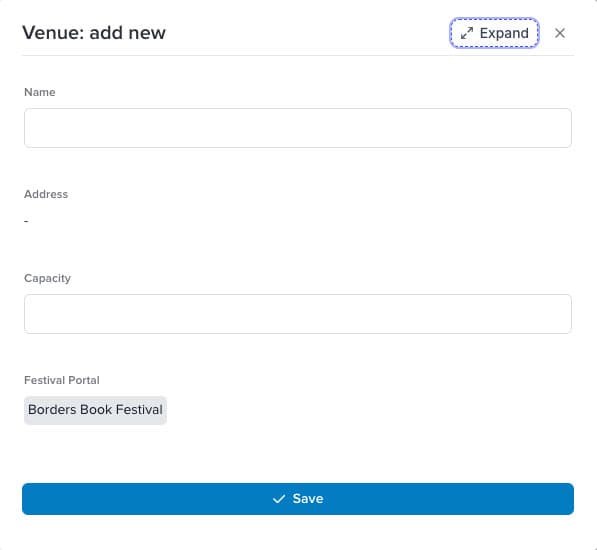Image resolution: width=597 pixels, height=550 pixels.
Task: Click the Name field label
Action: [40, 92]
